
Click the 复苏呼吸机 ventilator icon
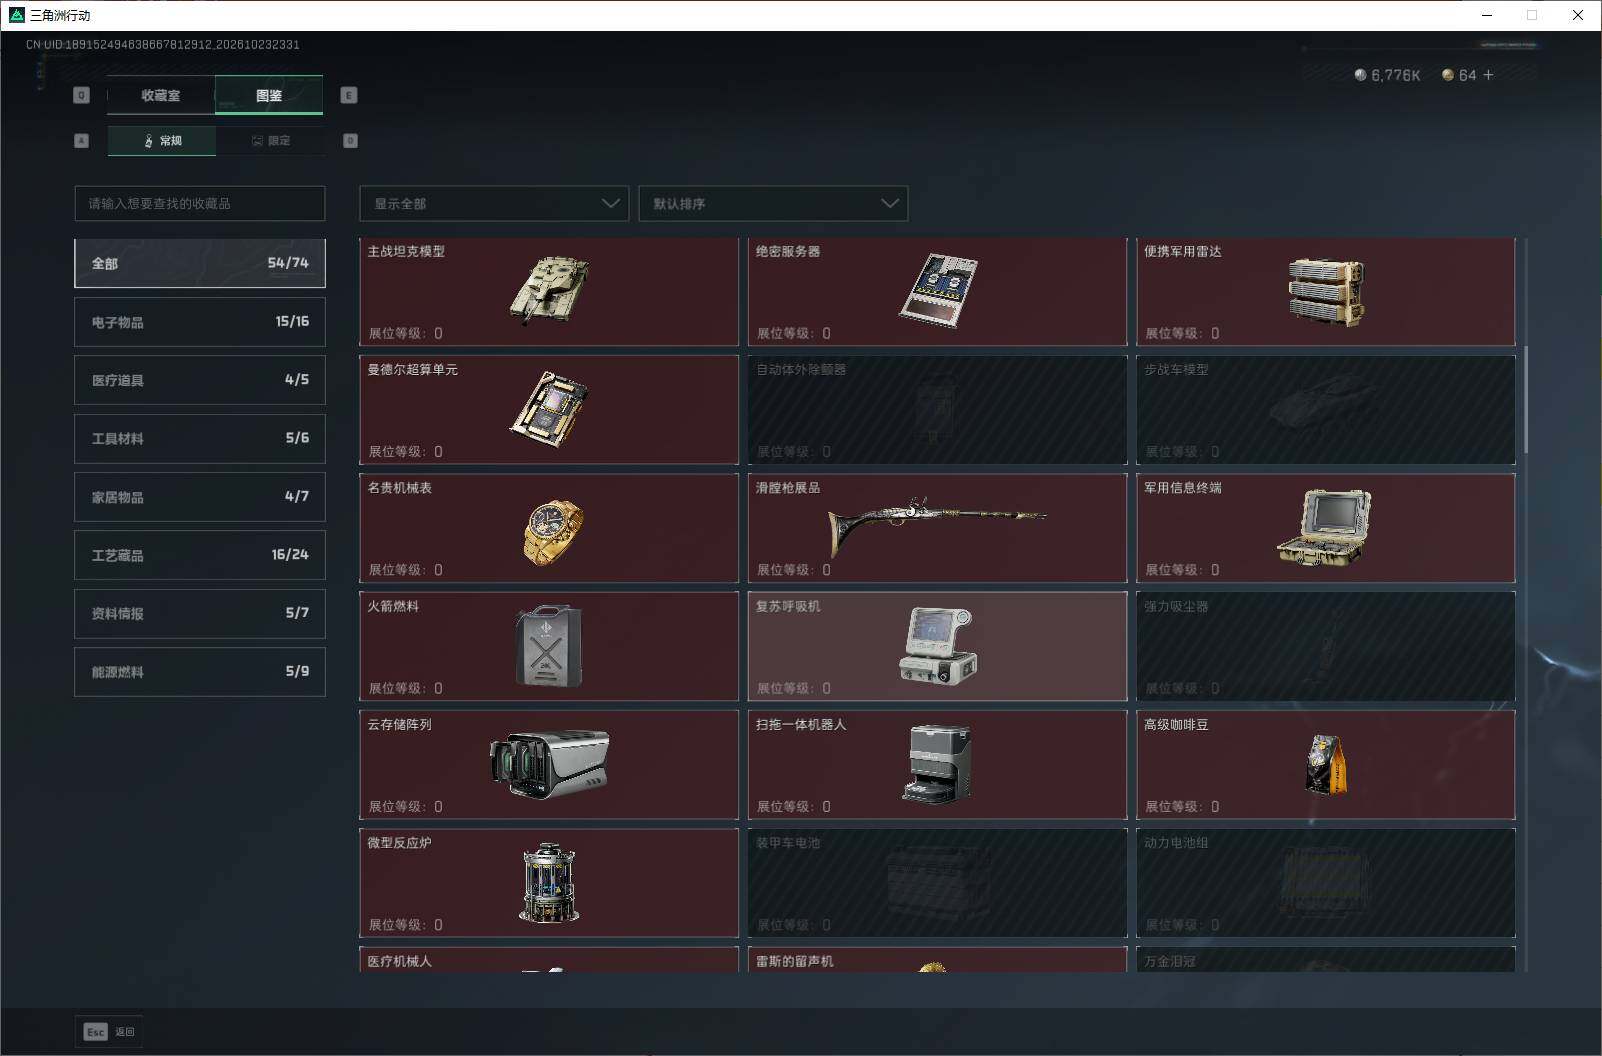[938, 646]
